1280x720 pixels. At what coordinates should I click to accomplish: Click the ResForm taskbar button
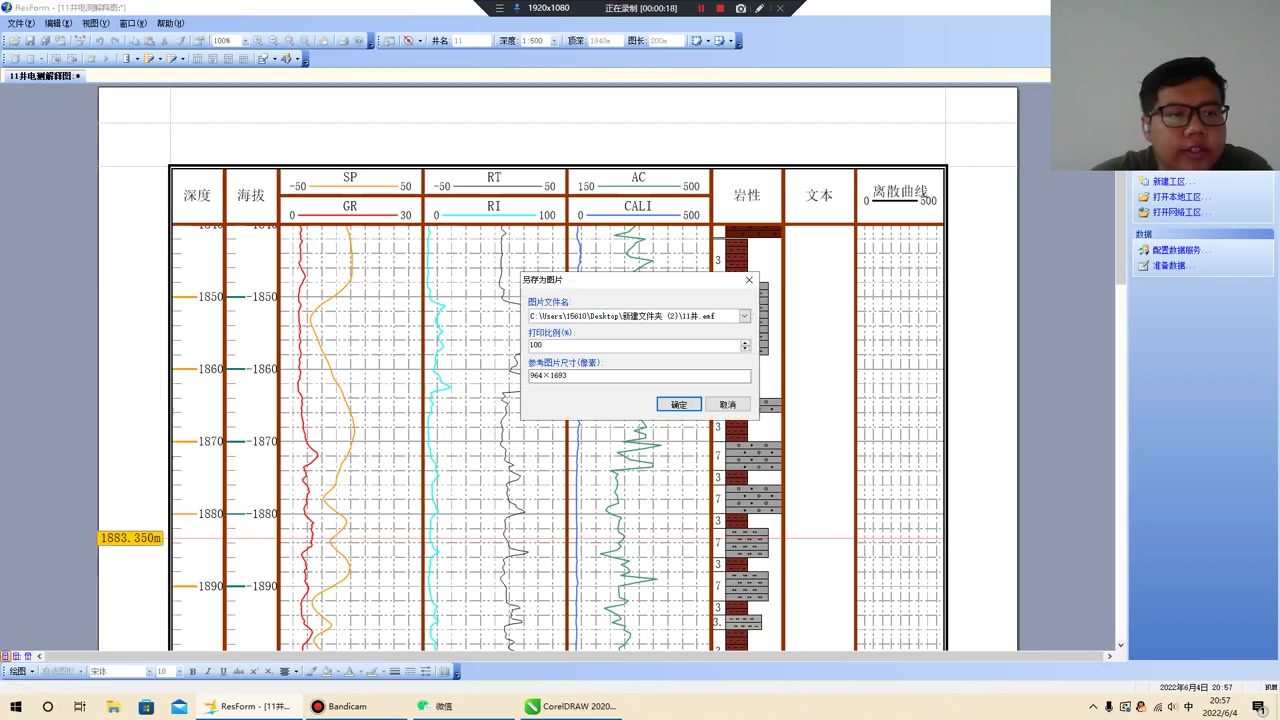click(x=248, y=706)
